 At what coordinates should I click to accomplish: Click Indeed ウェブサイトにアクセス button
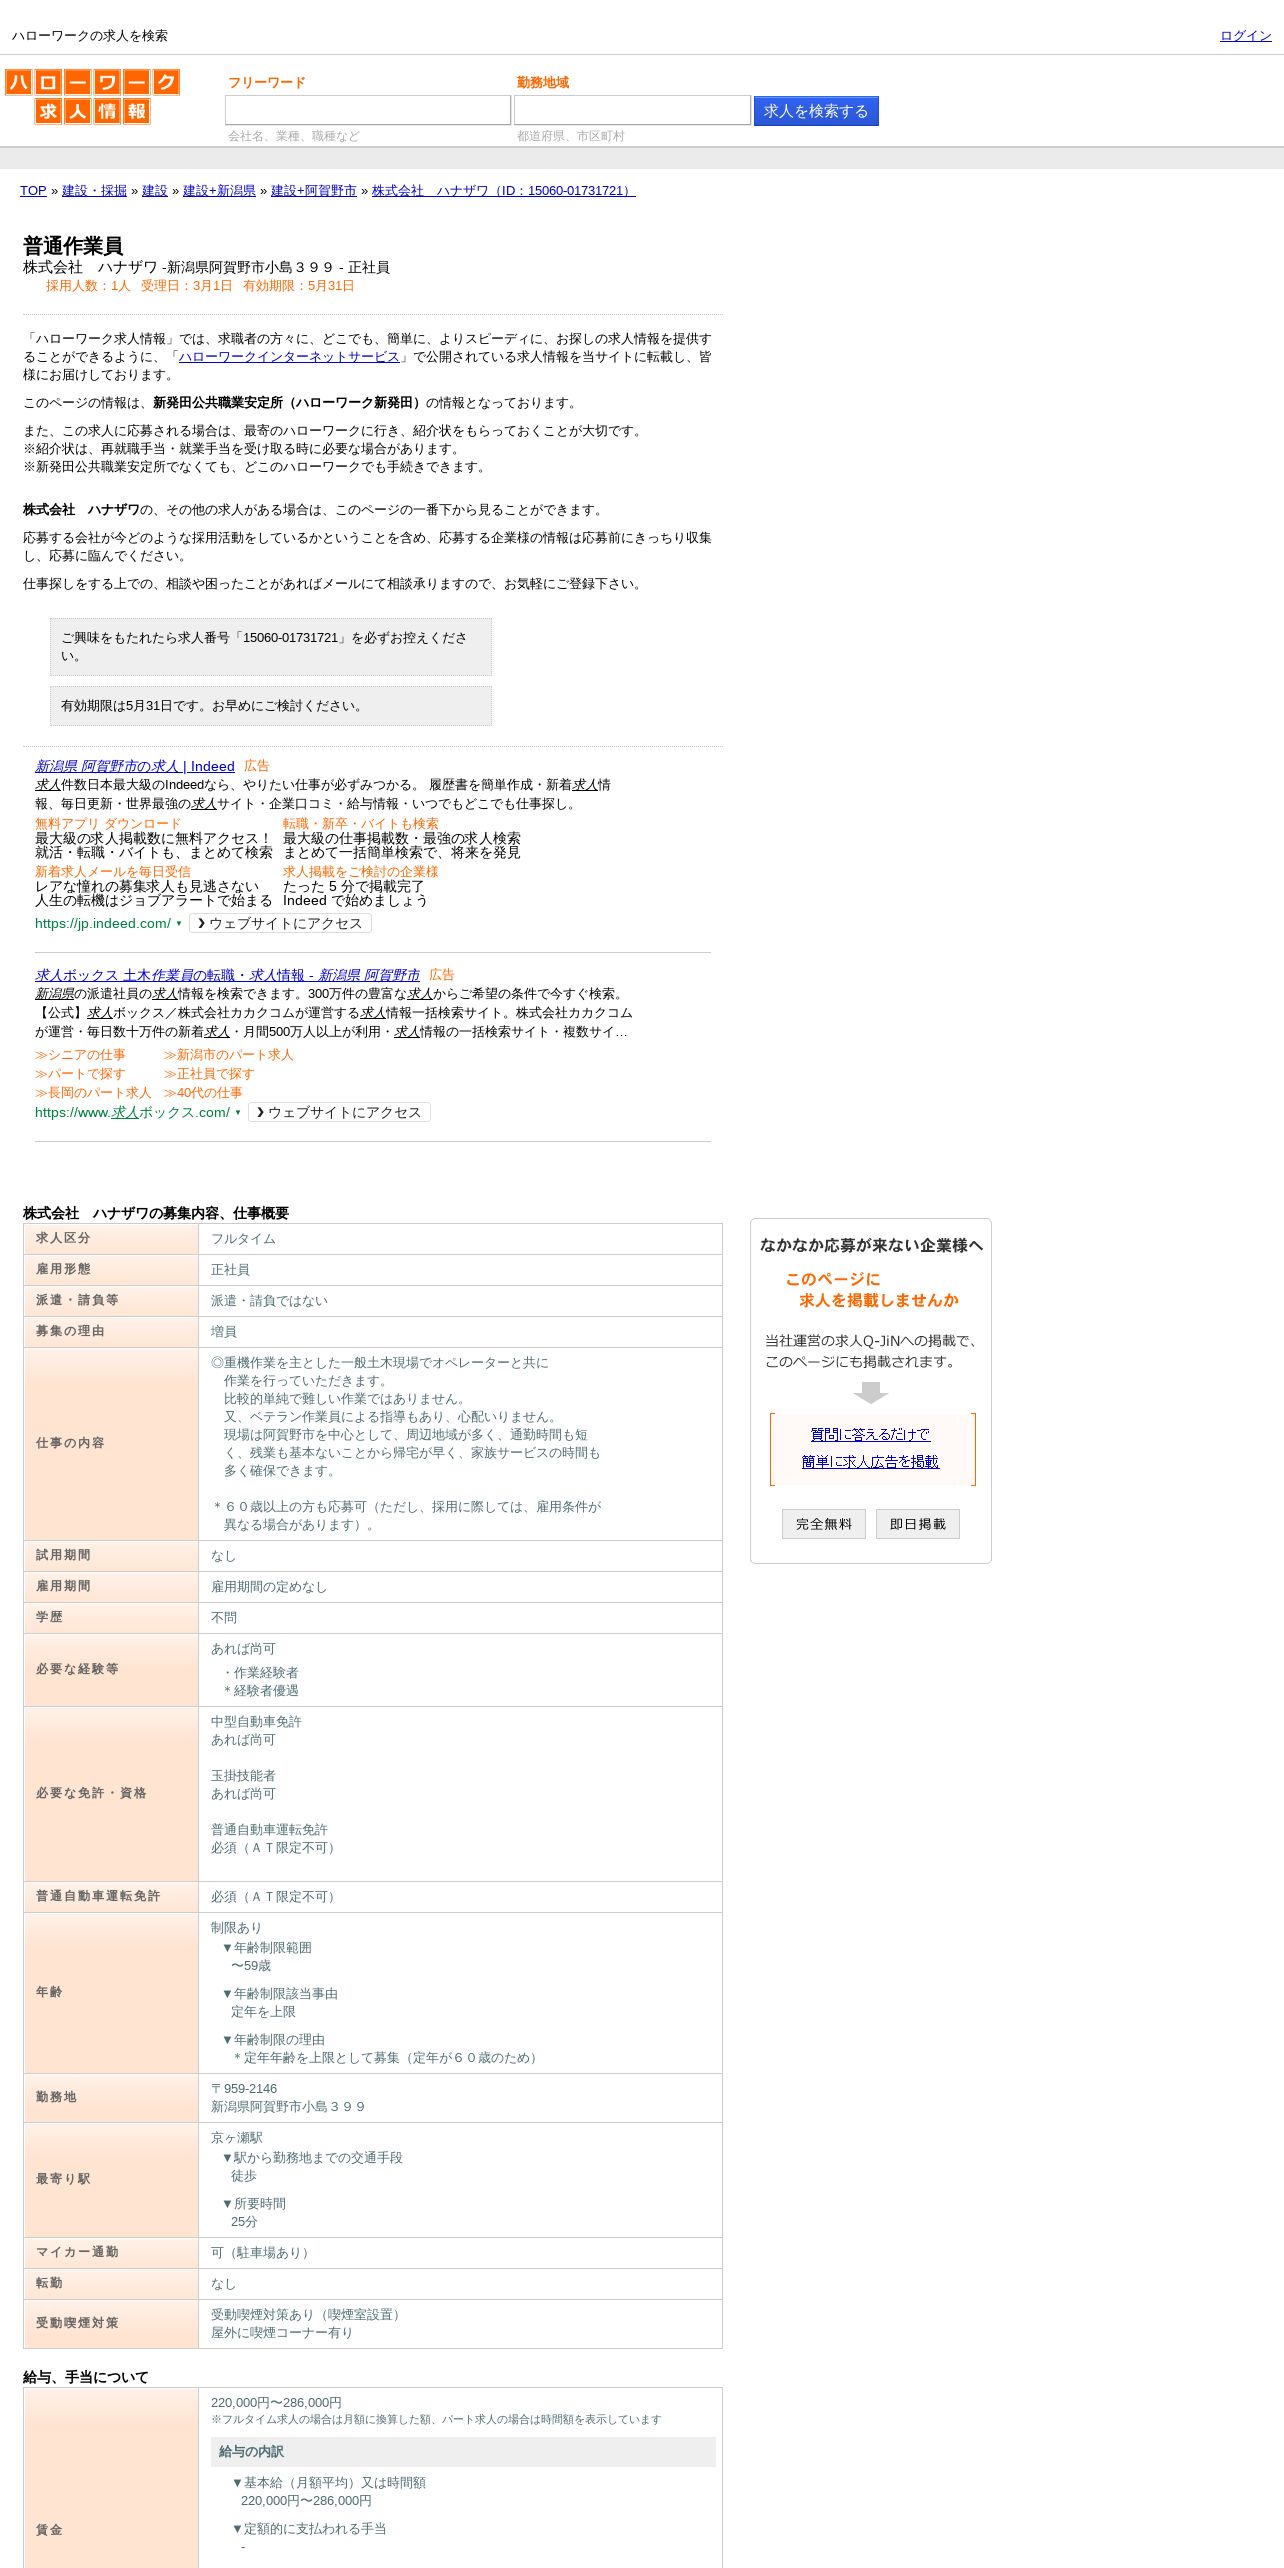point(280,924)
